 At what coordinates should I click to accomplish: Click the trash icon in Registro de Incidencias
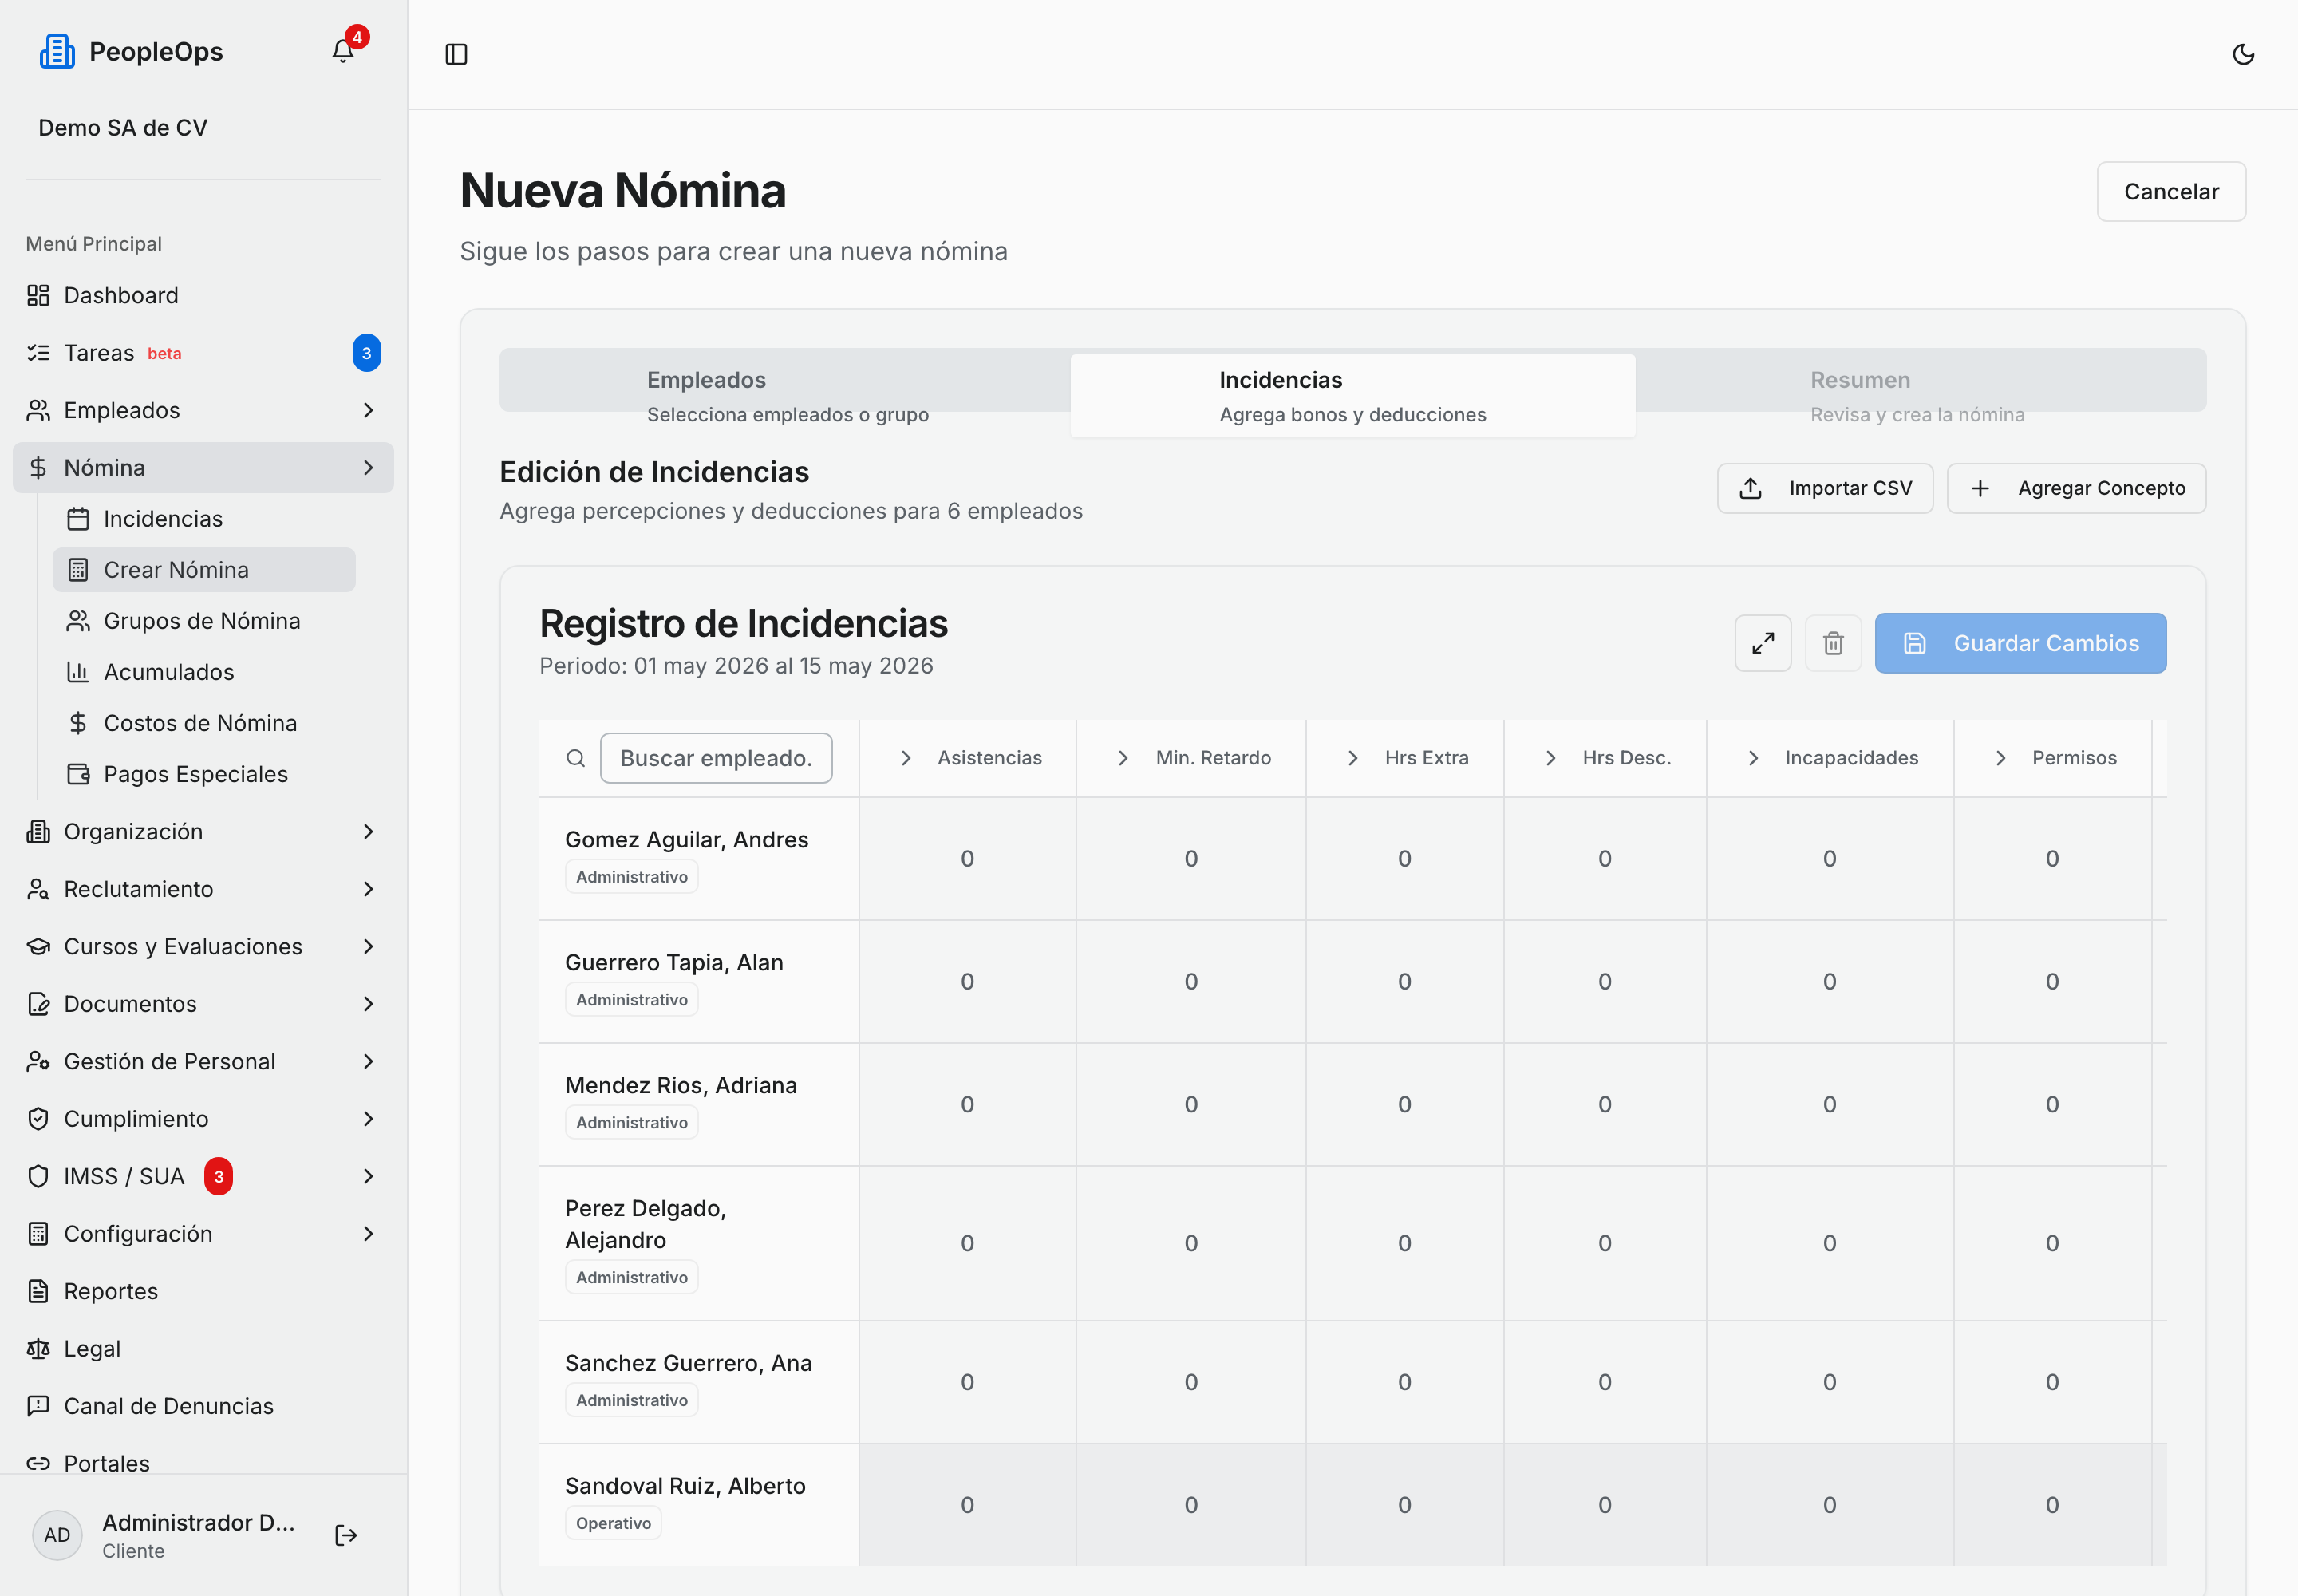pos(1833,643)
